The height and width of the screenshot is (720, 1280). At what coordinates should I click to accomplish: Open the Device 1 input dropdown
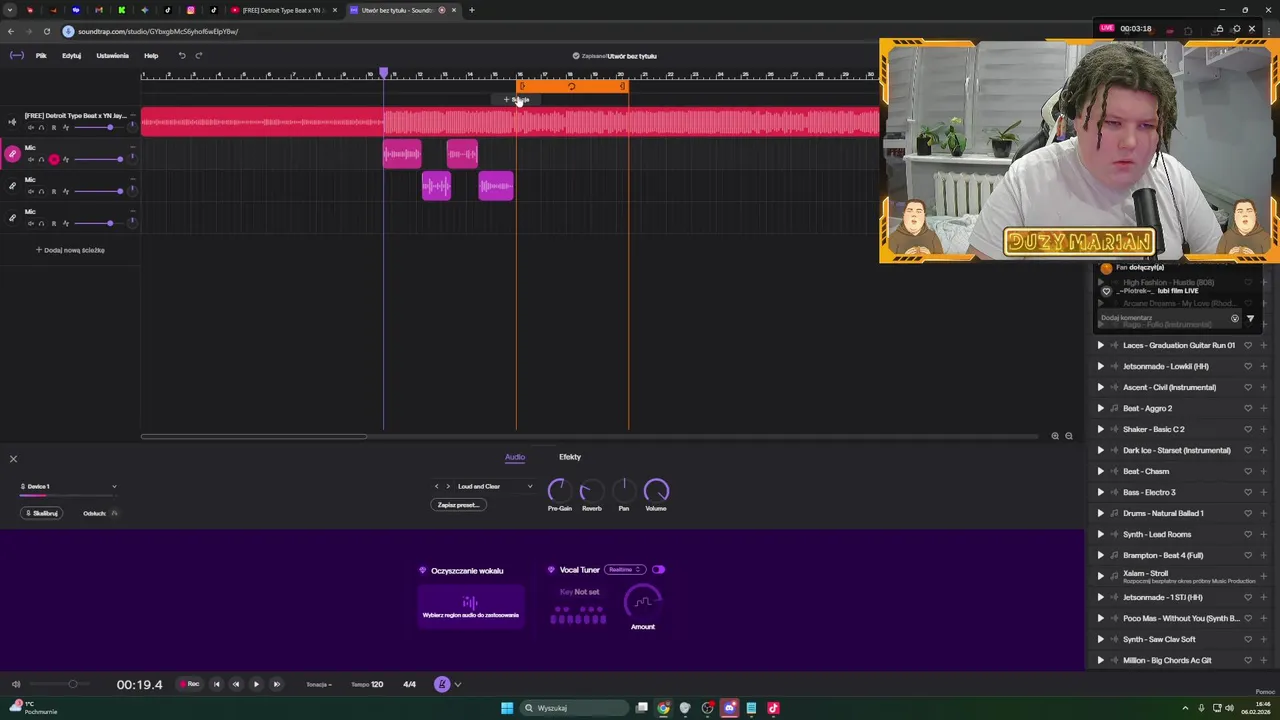pos(68,486)
